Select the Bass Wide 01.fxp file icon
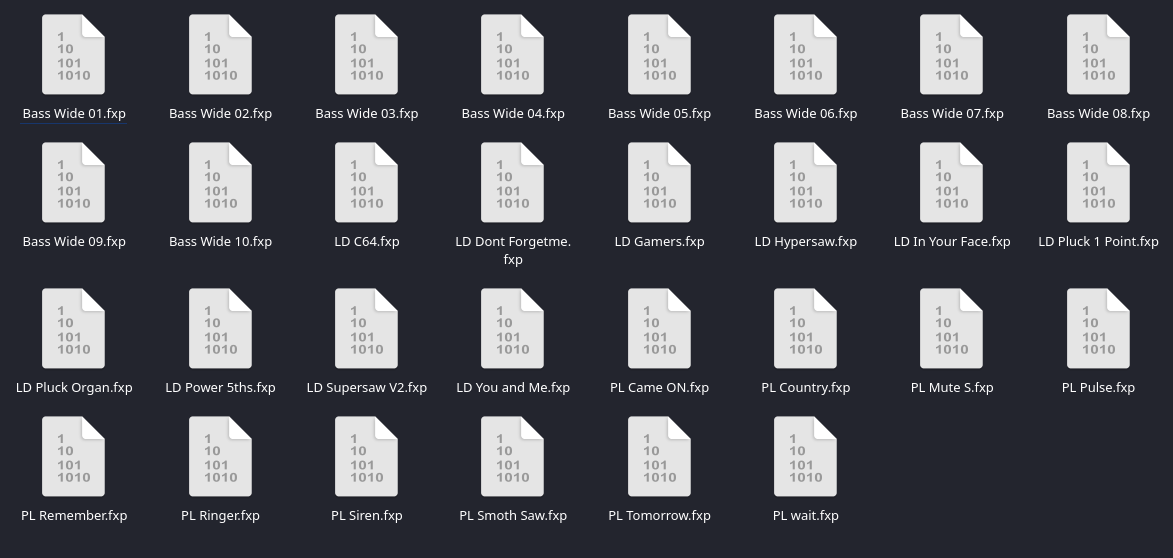The width and height of the screenshot is (1173, 558). [x=73, y=55]
